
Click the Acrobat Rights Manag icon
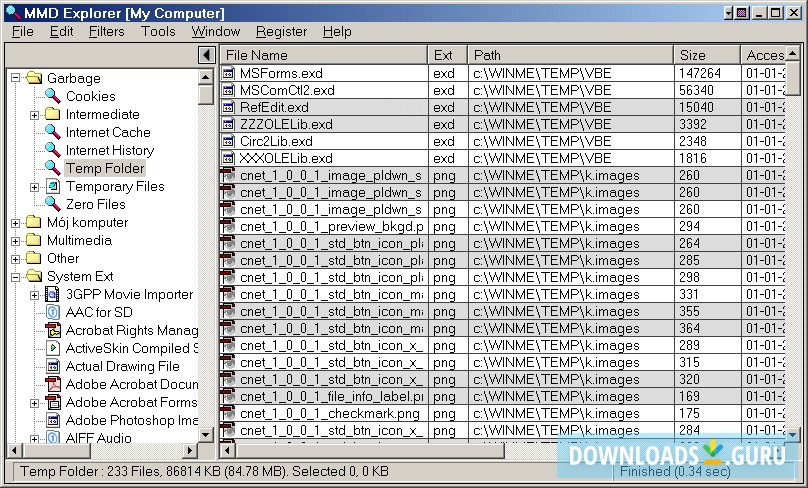tap(53, 330)
